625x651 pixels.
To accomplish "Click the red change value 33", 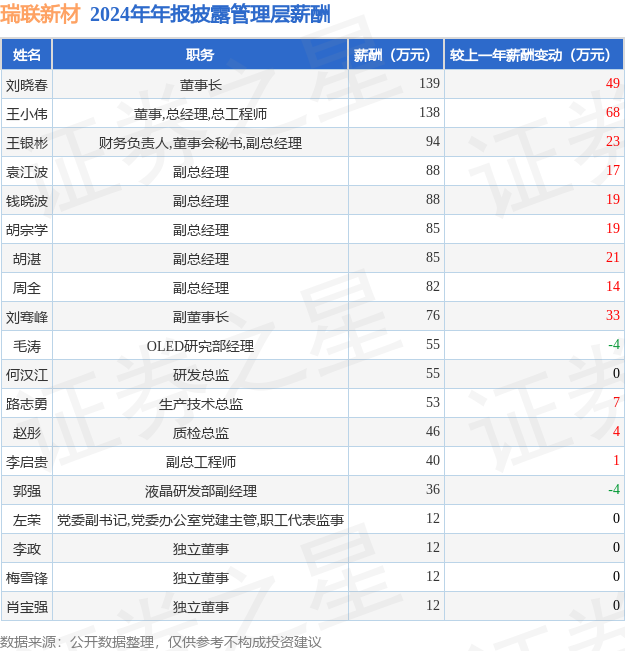I will pyautogui.click(x=613, y=315).
